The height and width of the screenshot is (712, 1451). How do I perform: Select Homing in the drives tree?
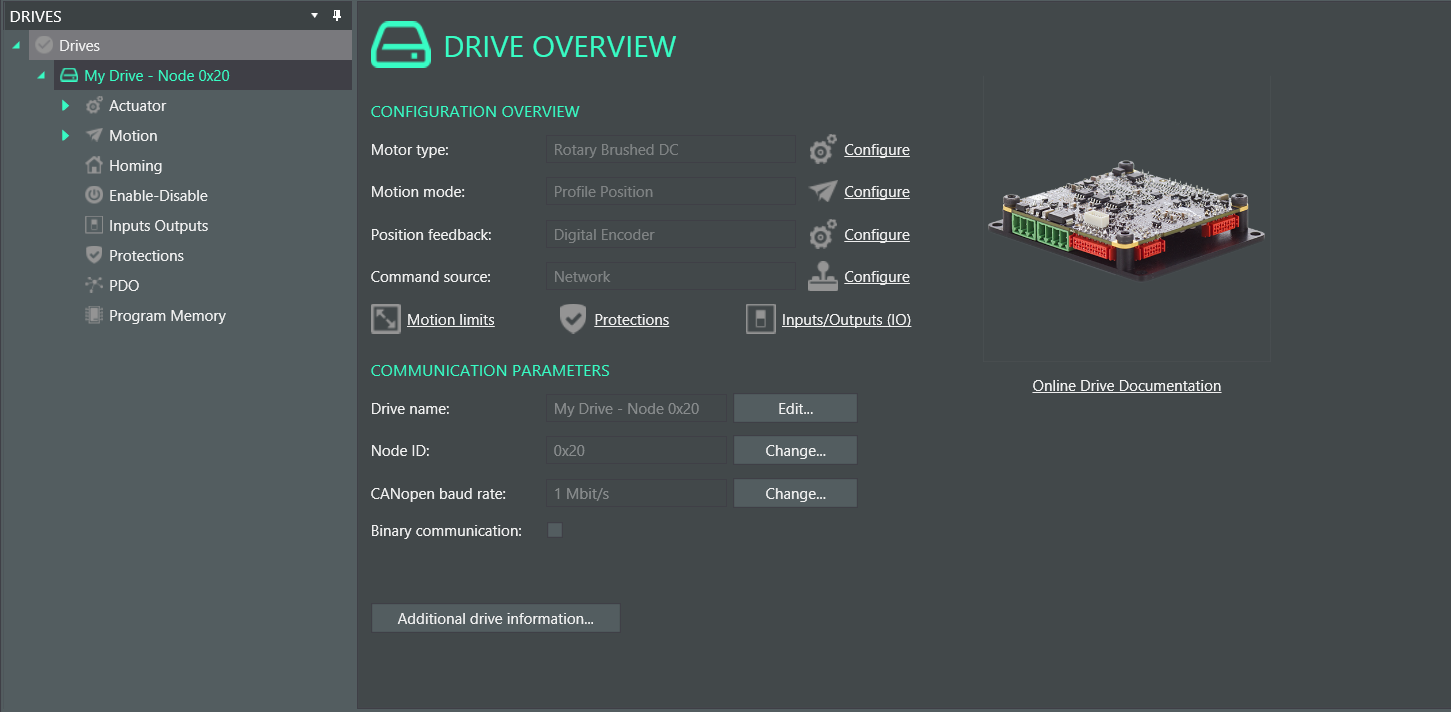135,166
